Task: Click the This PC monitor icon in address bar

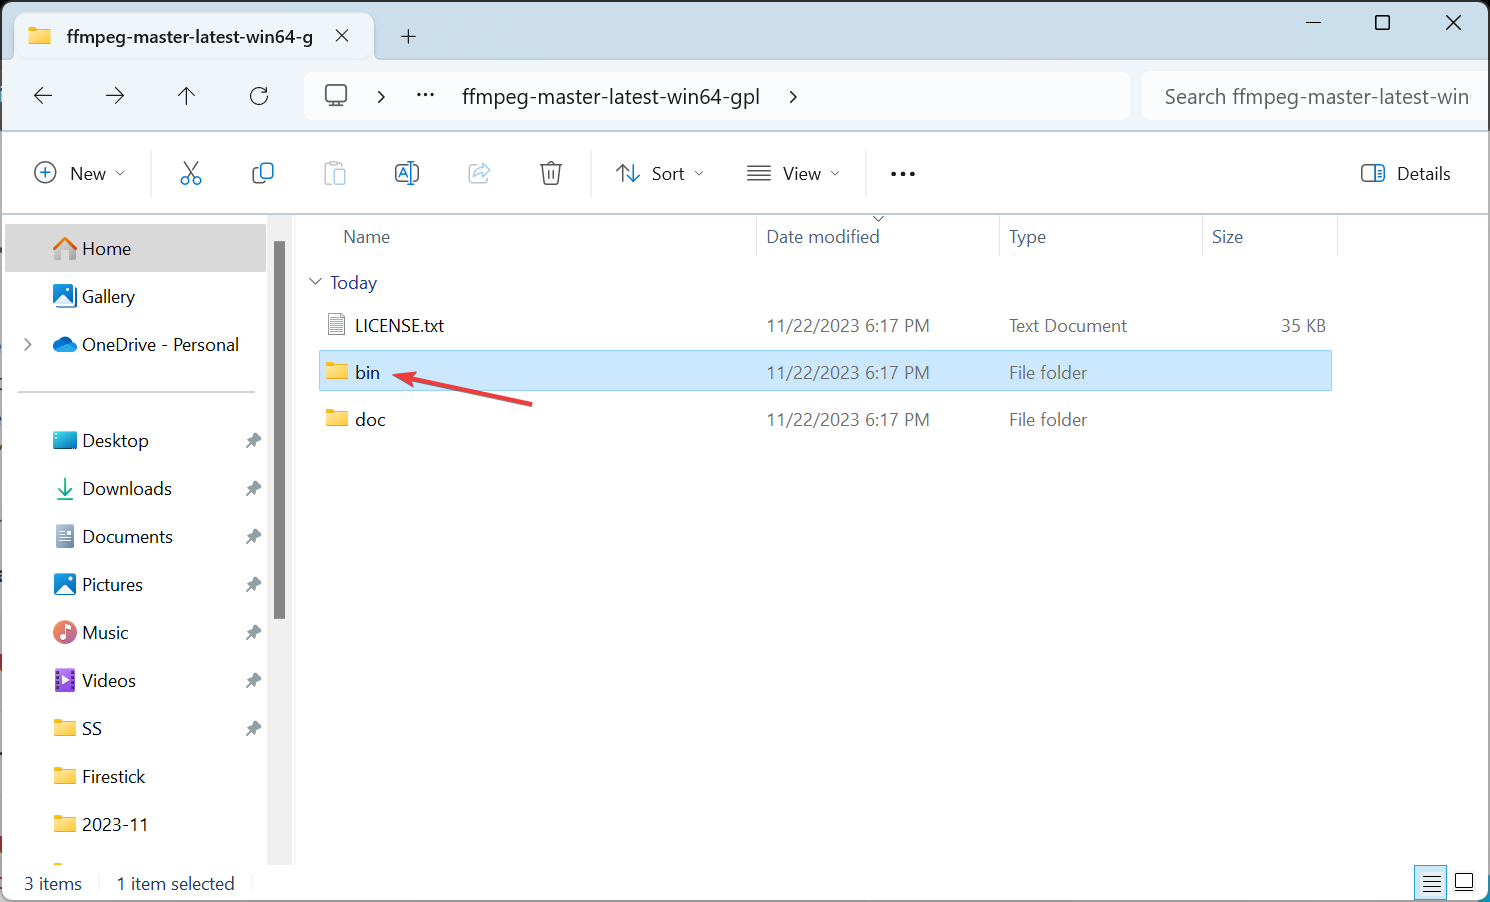Action: [x=336, y=96]
